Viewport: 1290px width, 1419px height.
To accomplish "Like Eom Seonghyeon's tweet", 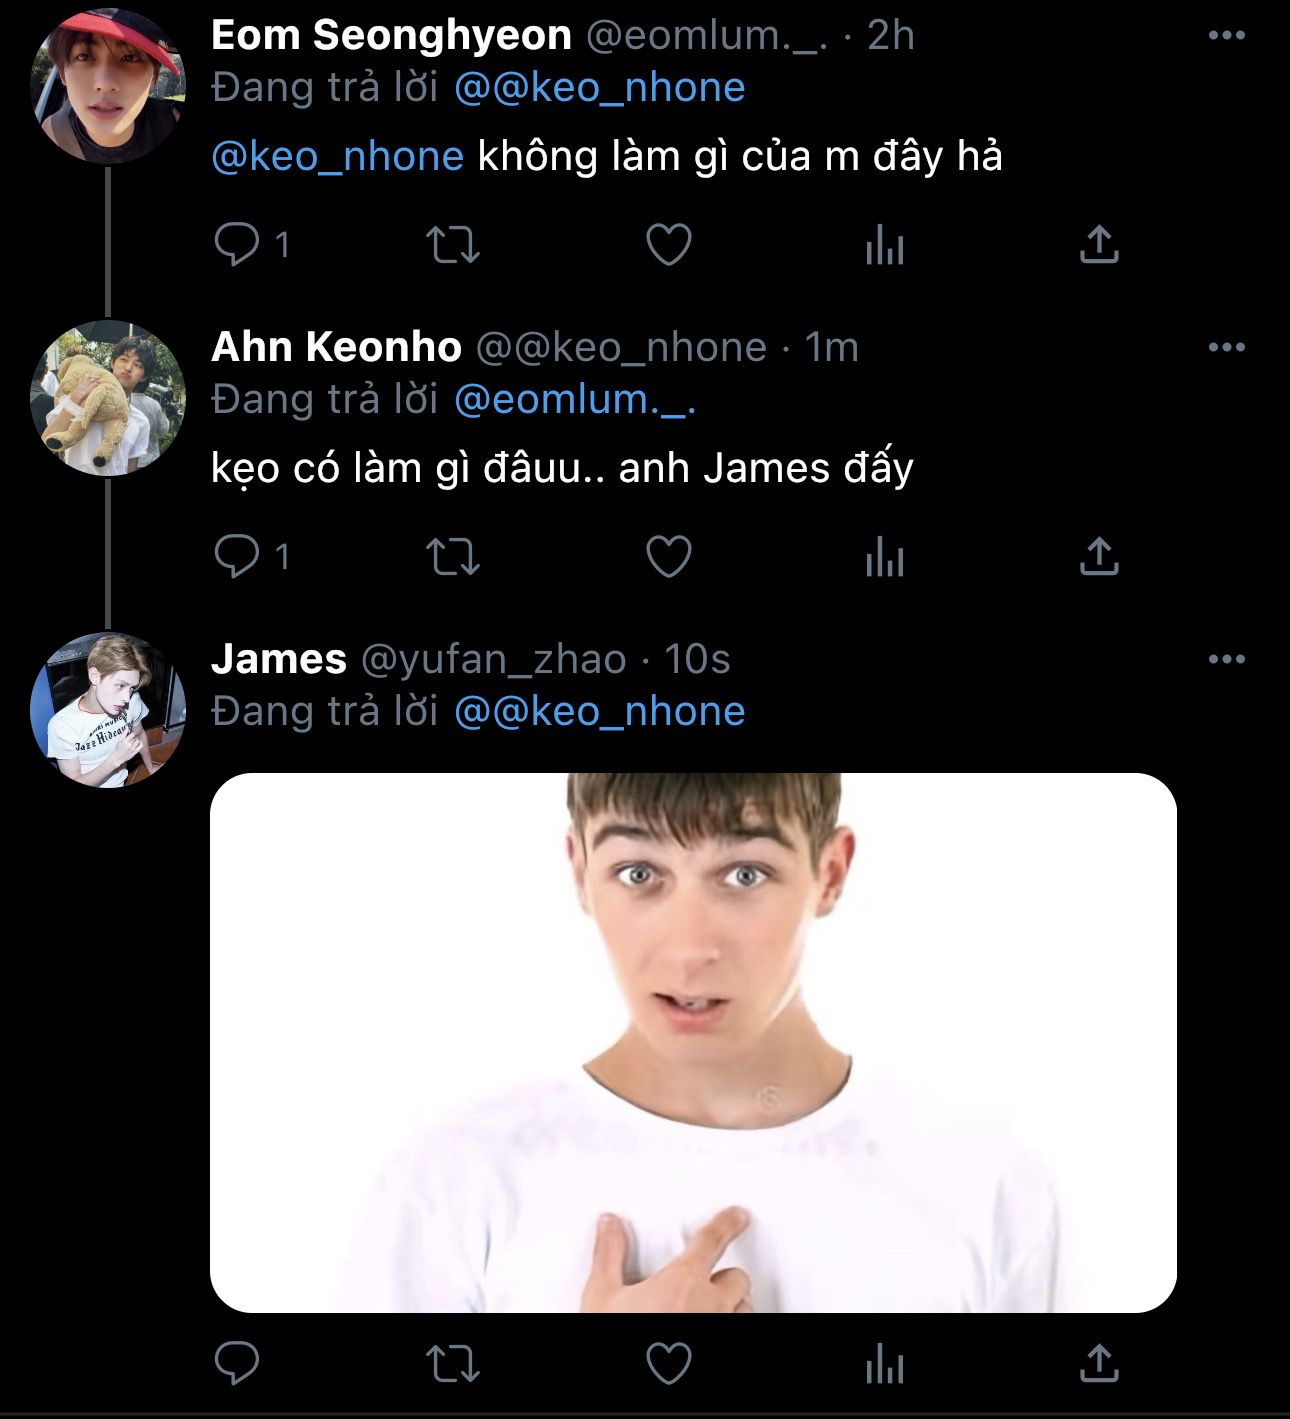I will click(668, 244).
